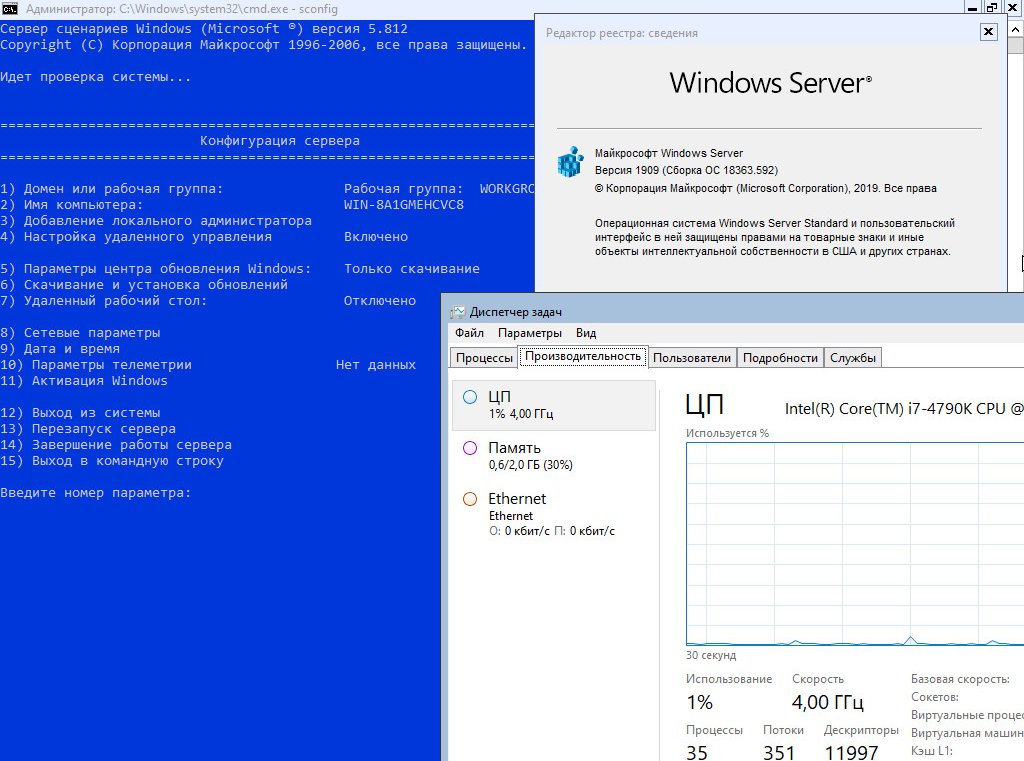The width and height of the screenshot is (1024, 761).
Task: Click '5) Параметры центра обновления Windows:' line
Action: 156,269
